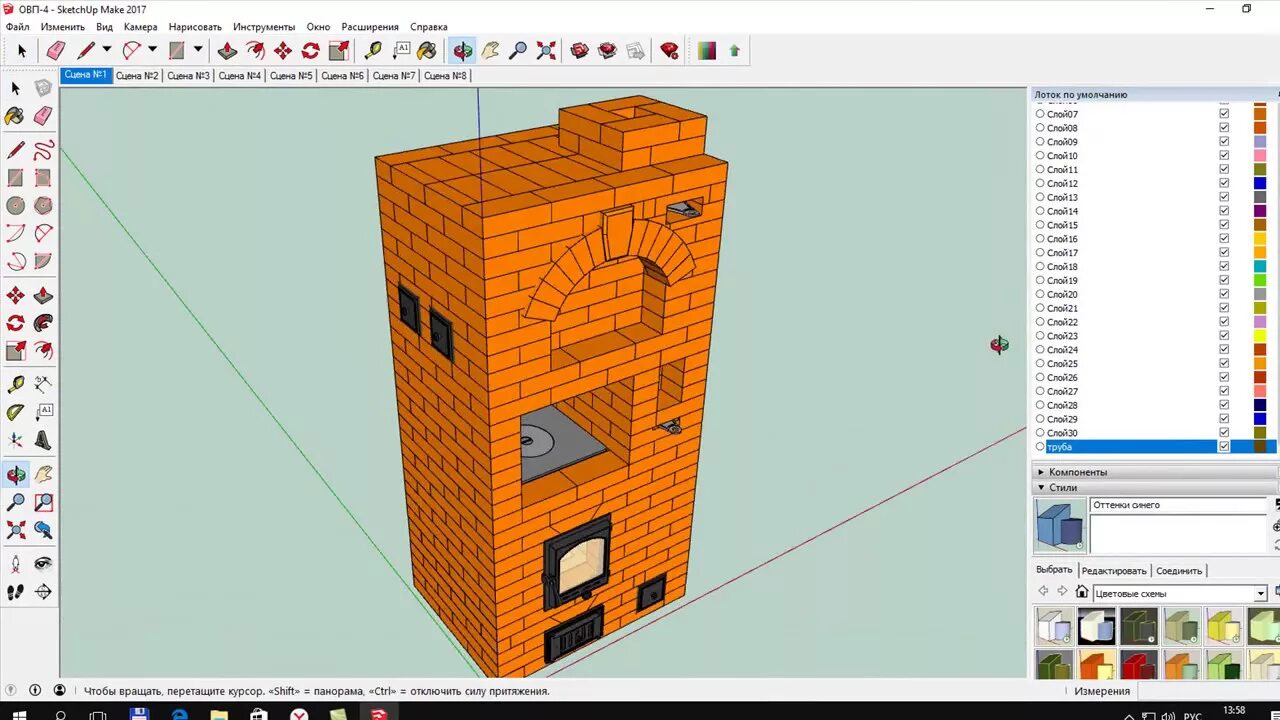
Task: Expand the Компоненты panel
Action: [1041, 472]
